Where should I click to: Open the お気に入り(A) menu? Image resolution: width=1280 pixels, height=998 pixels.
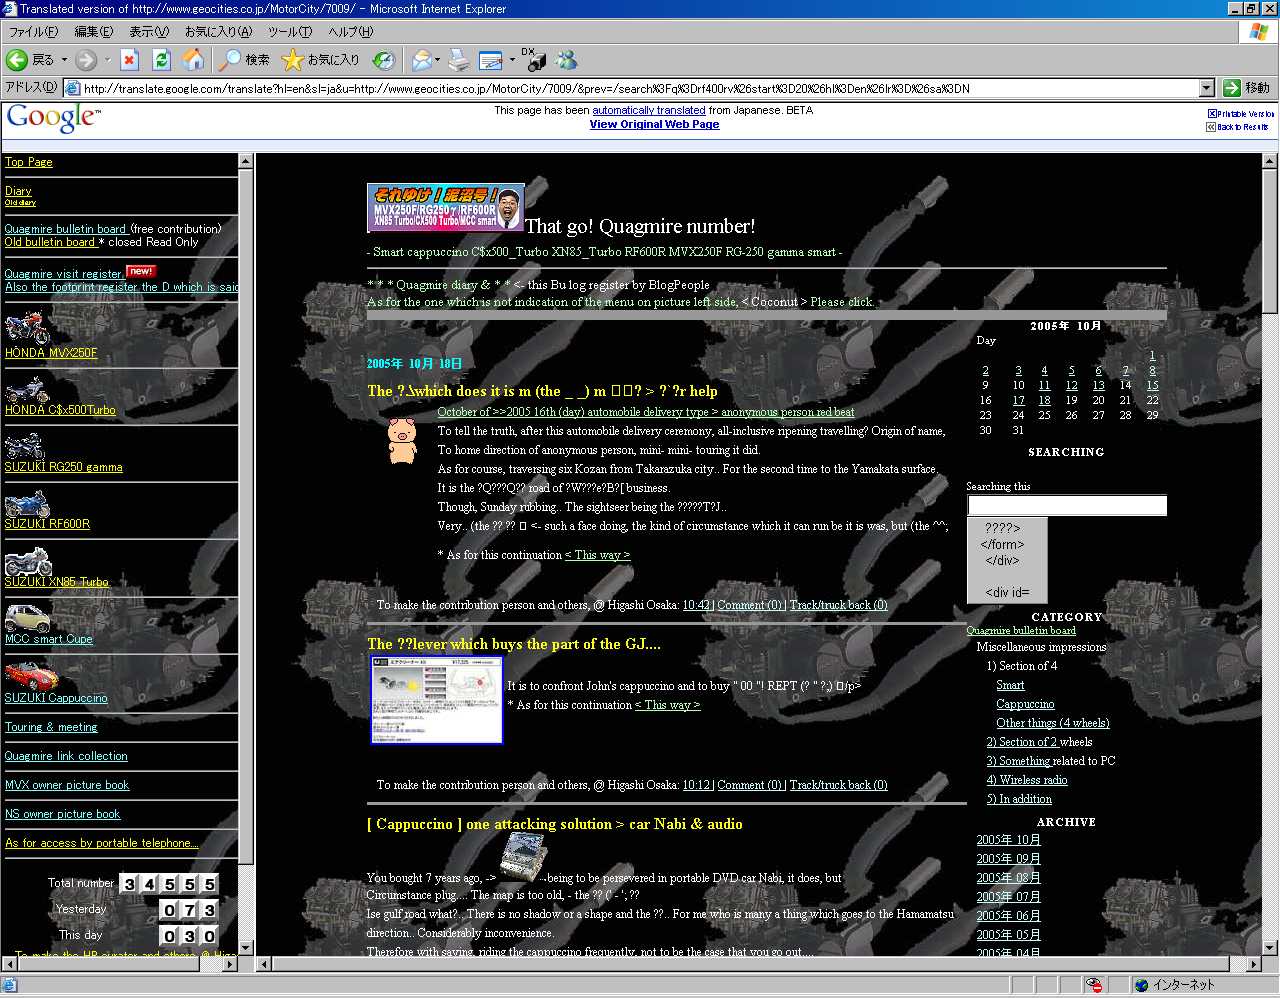(x=218, y=32)
